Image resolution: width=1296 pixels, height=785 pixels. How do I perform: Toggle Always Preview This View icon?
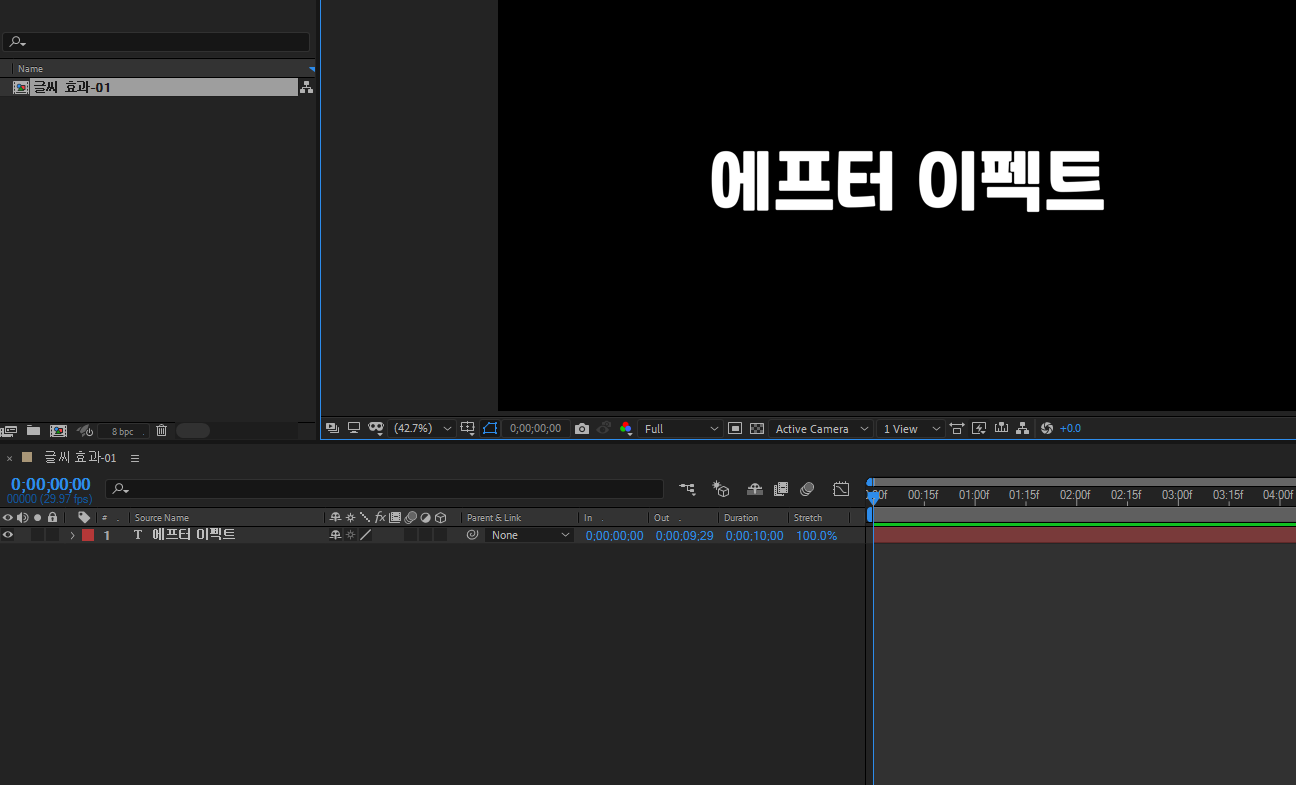point(333,428)
